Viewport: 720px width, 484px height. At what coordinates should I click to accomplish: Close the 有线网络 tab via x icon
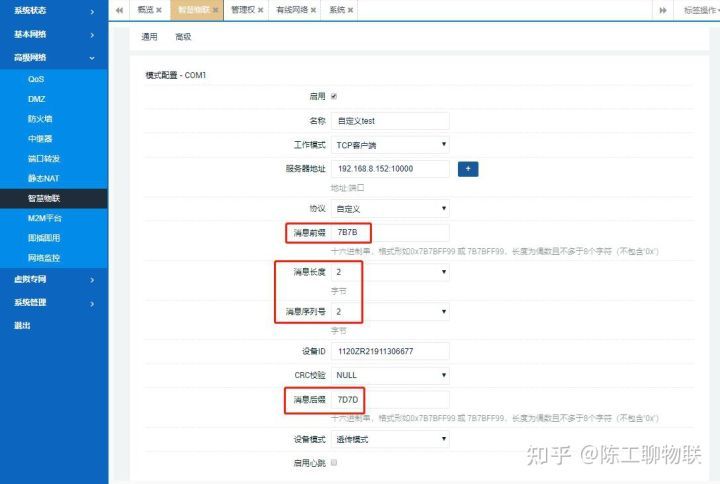[x=313, y=10]
